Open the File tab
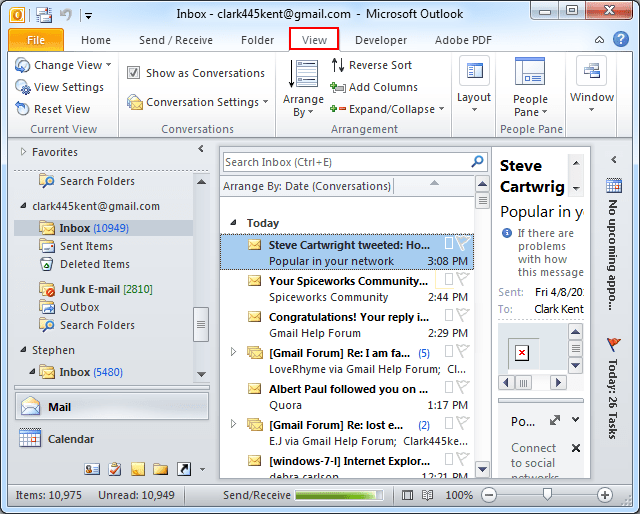 (x=36, y=40)
